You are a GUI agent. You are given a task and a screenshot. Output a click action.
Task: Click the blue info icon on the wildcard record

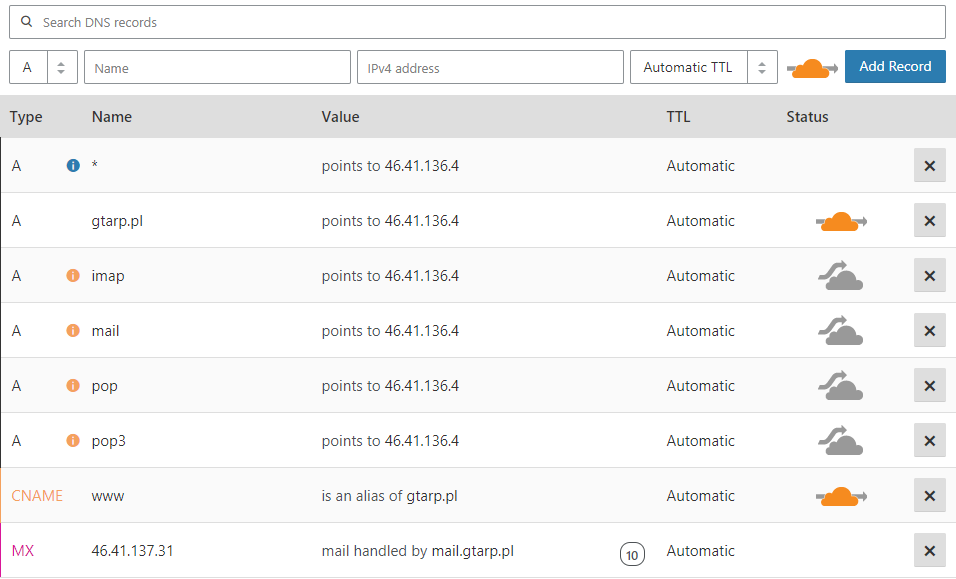tap(72, 166)
